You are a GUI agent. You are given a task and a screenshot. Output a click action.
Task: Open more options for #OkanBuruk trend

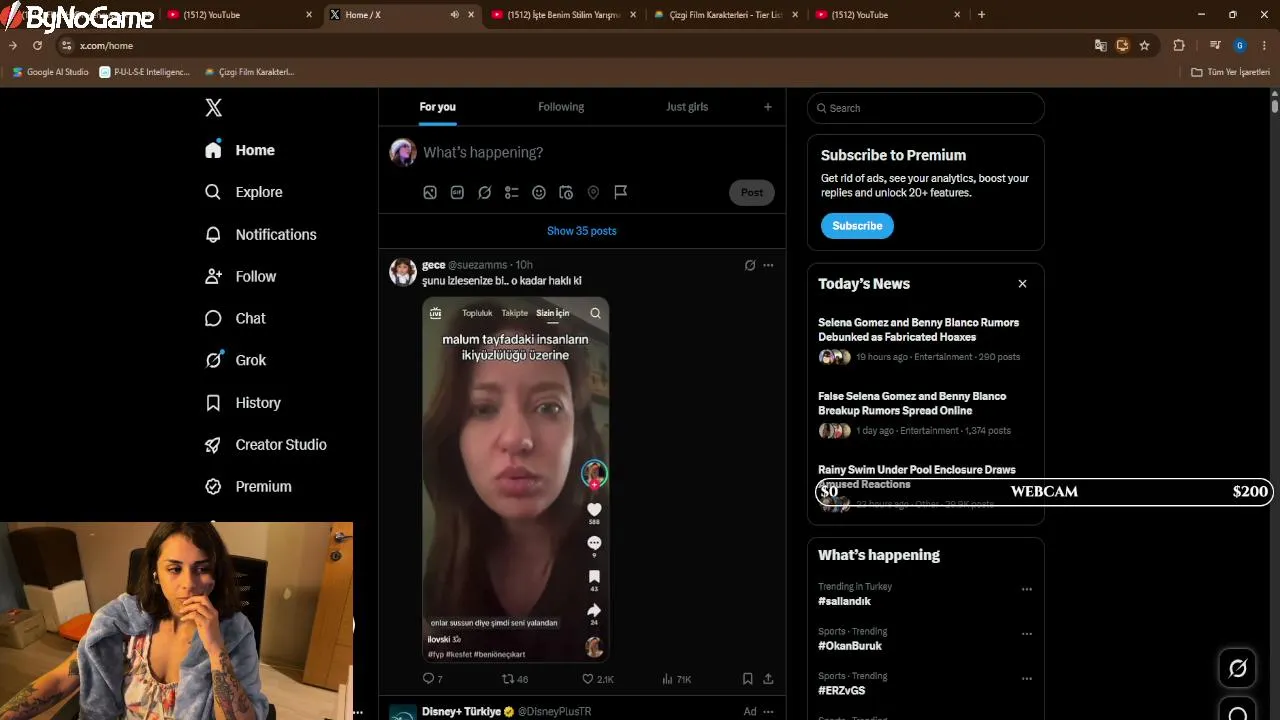1026,634
